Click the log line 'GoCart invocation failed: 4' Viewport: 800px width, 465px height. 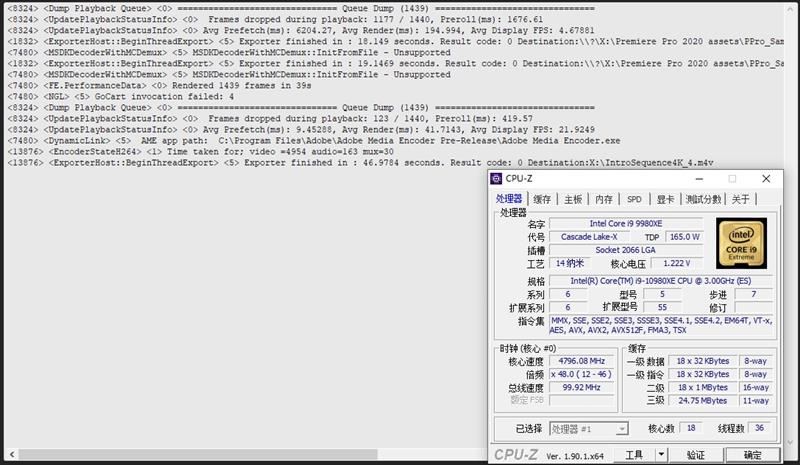120,96
